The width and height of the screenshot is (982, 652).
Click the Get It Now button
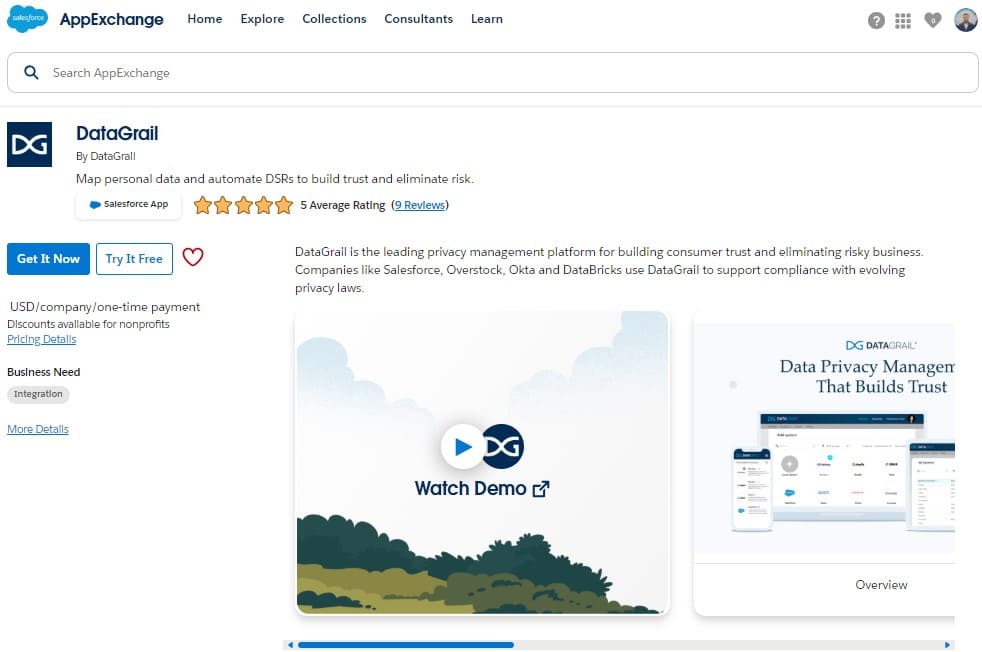coord(48,259)
